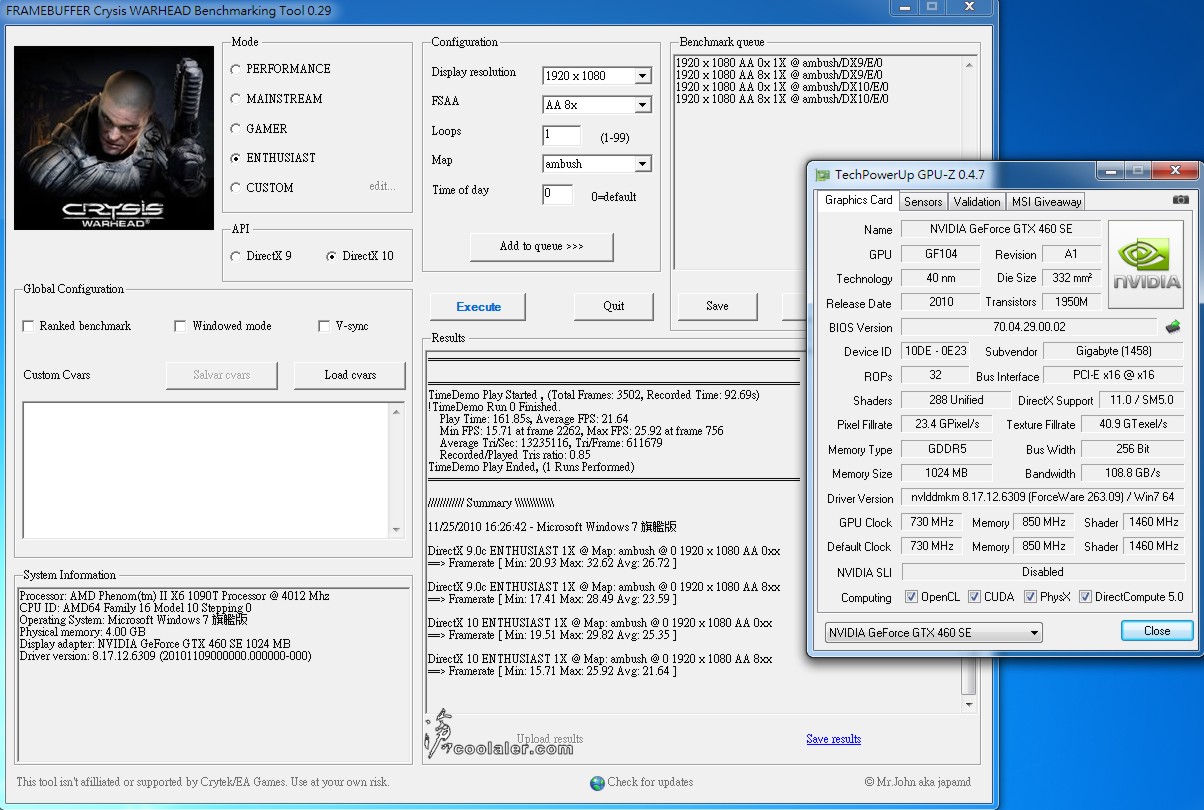Click Save button under benchmark queue
The width and height of the screenshot is (1204, 810).
(717, 306)
